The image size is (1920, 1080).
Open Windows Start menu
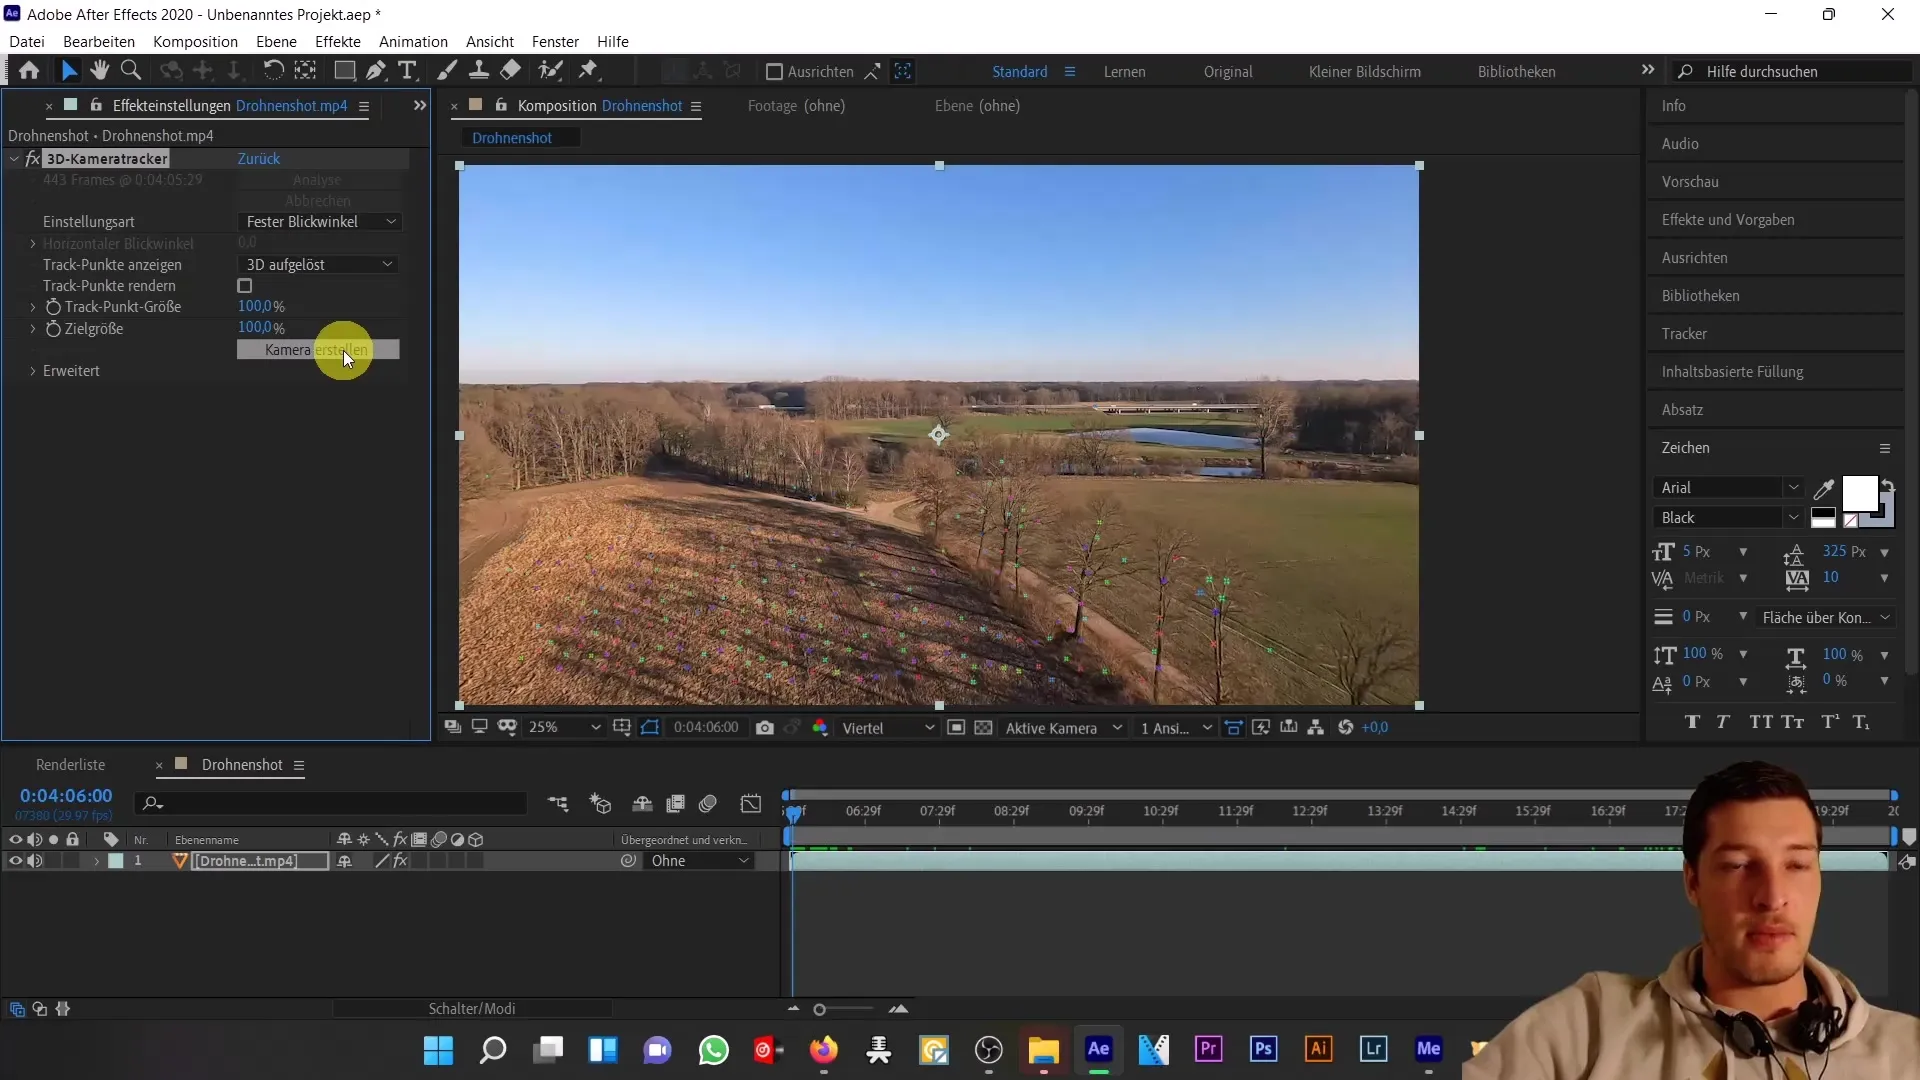pyautogui.click(x=438, y=1050)
